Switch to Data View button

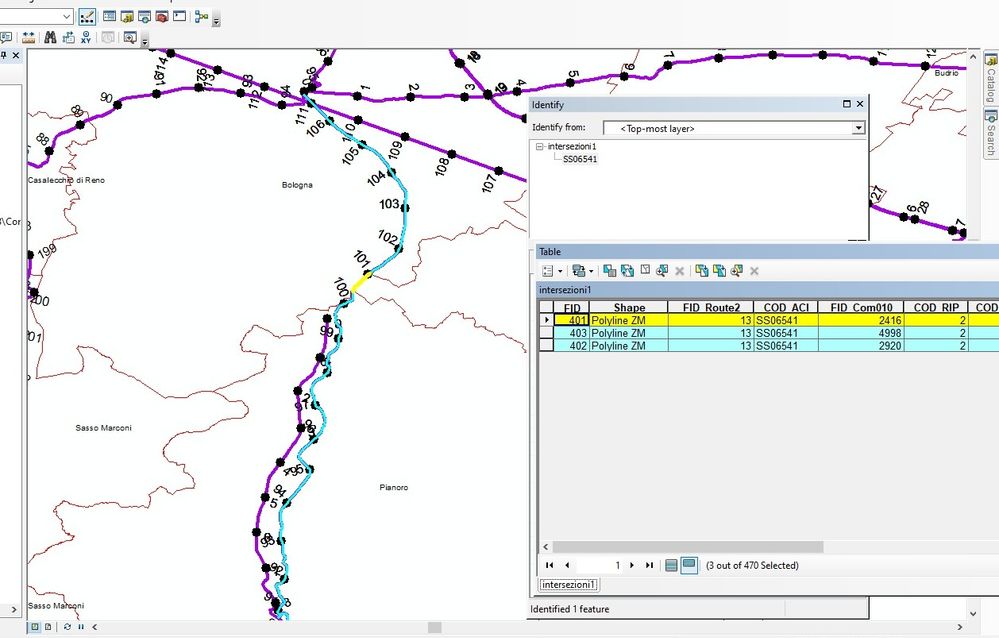(x=35, y=627)
